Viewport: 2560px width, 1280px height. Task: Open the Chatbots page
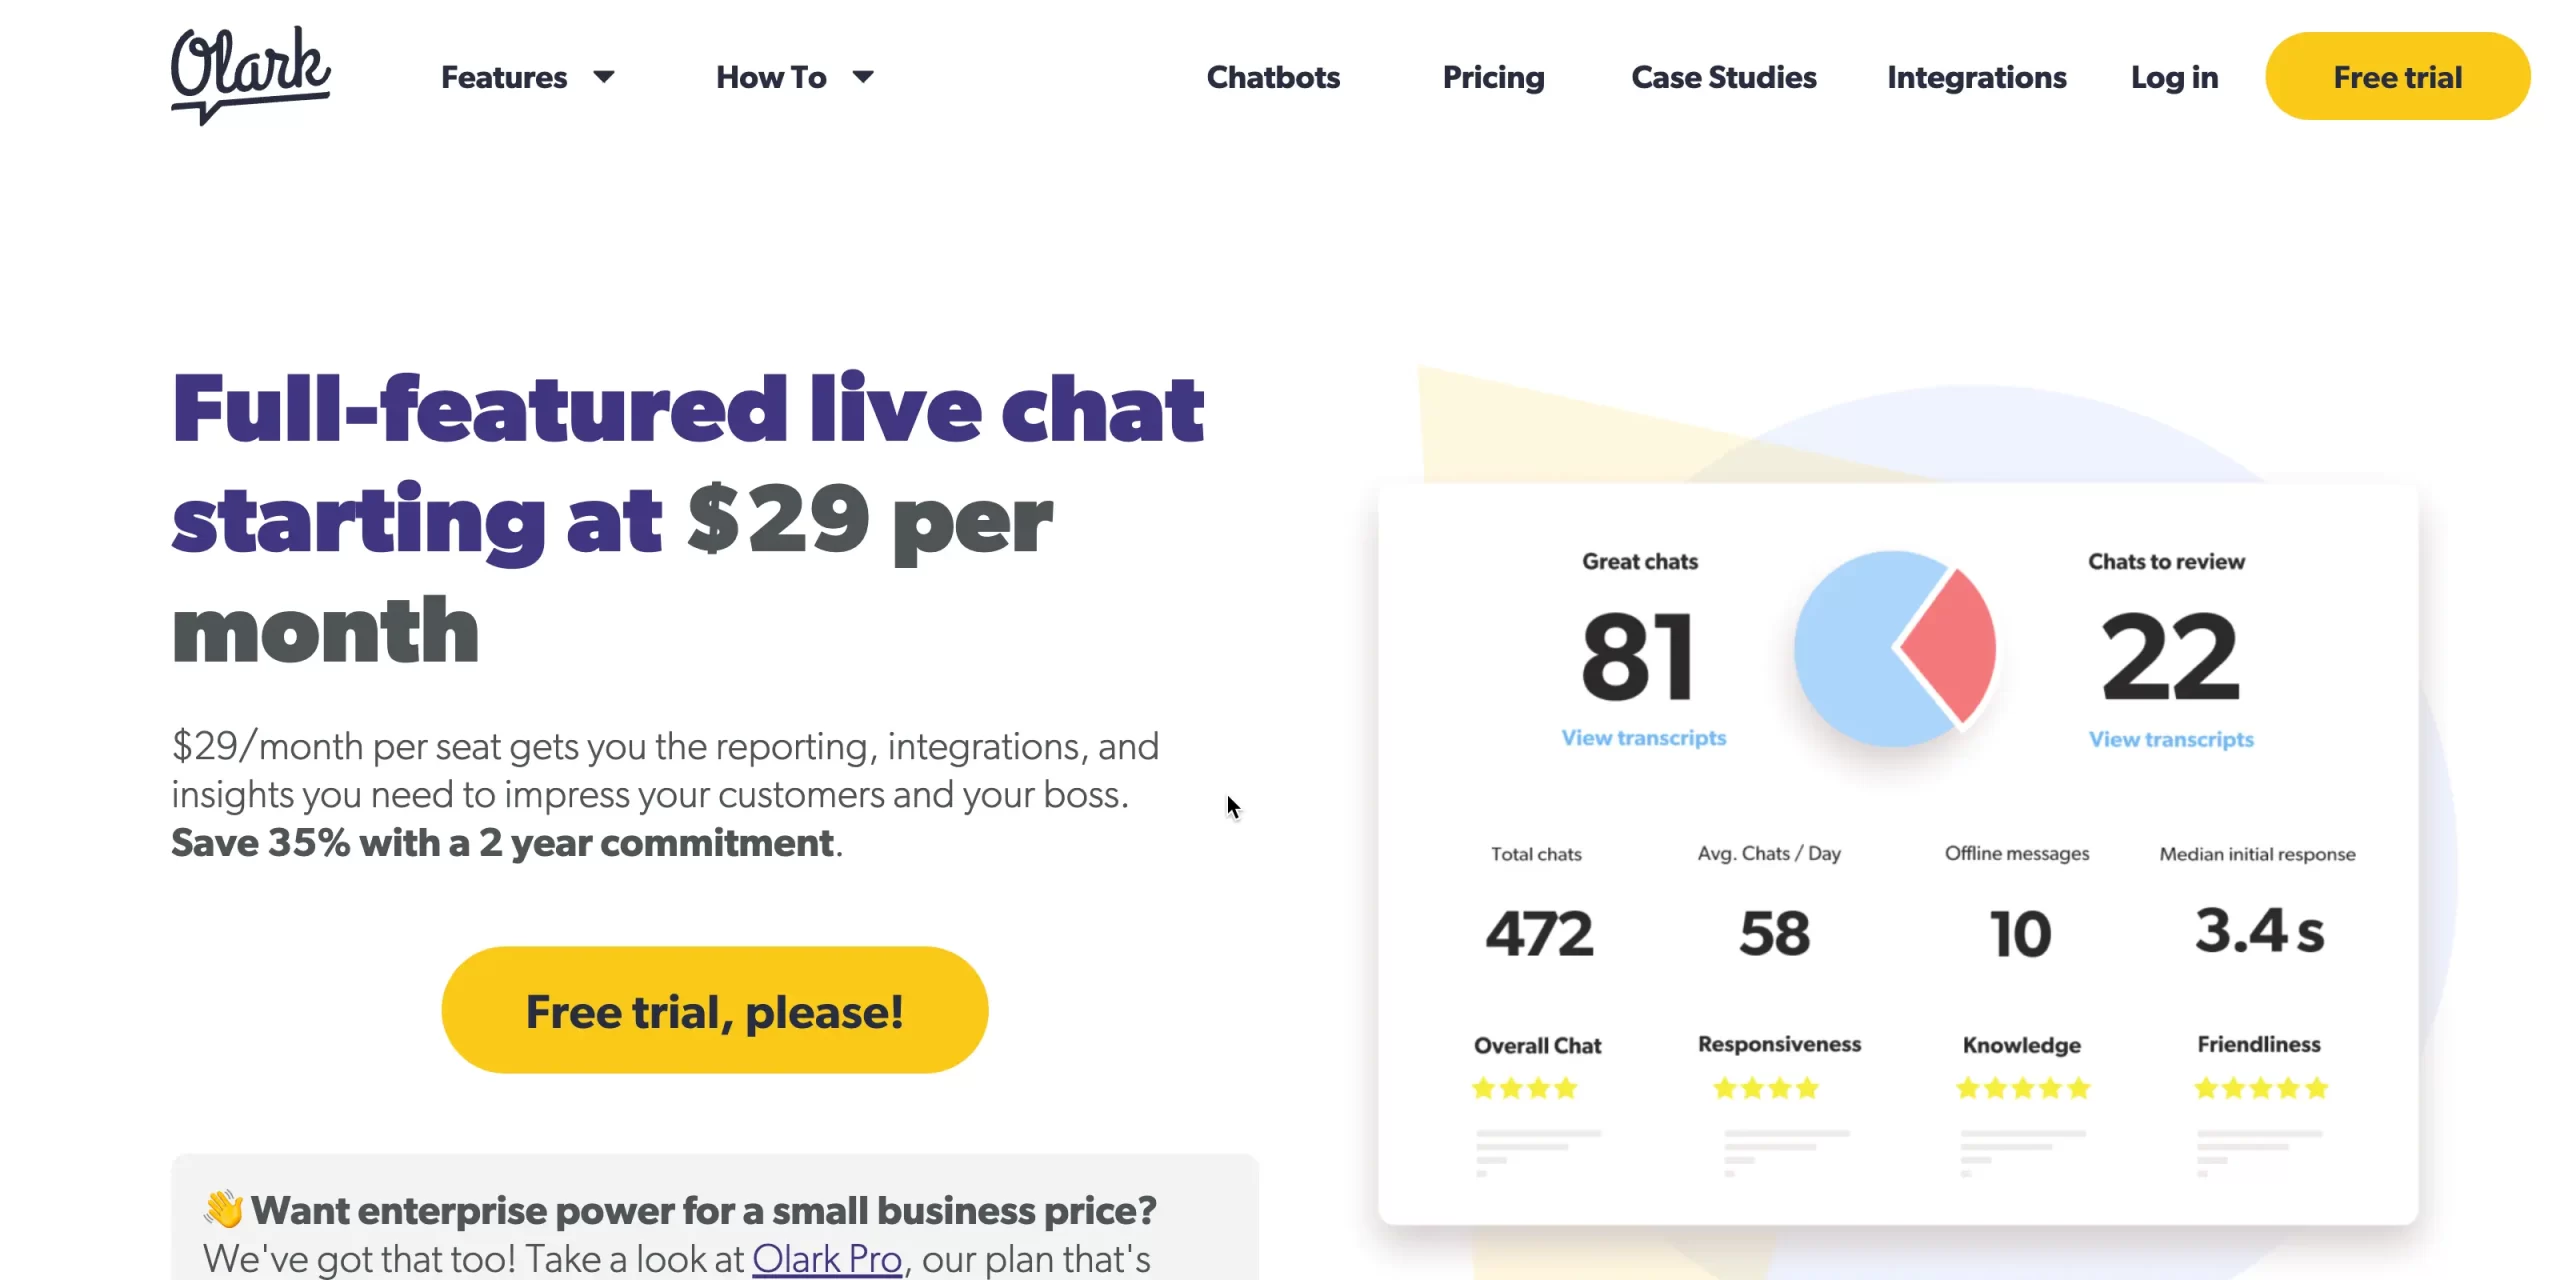(x=1273, y=77)
